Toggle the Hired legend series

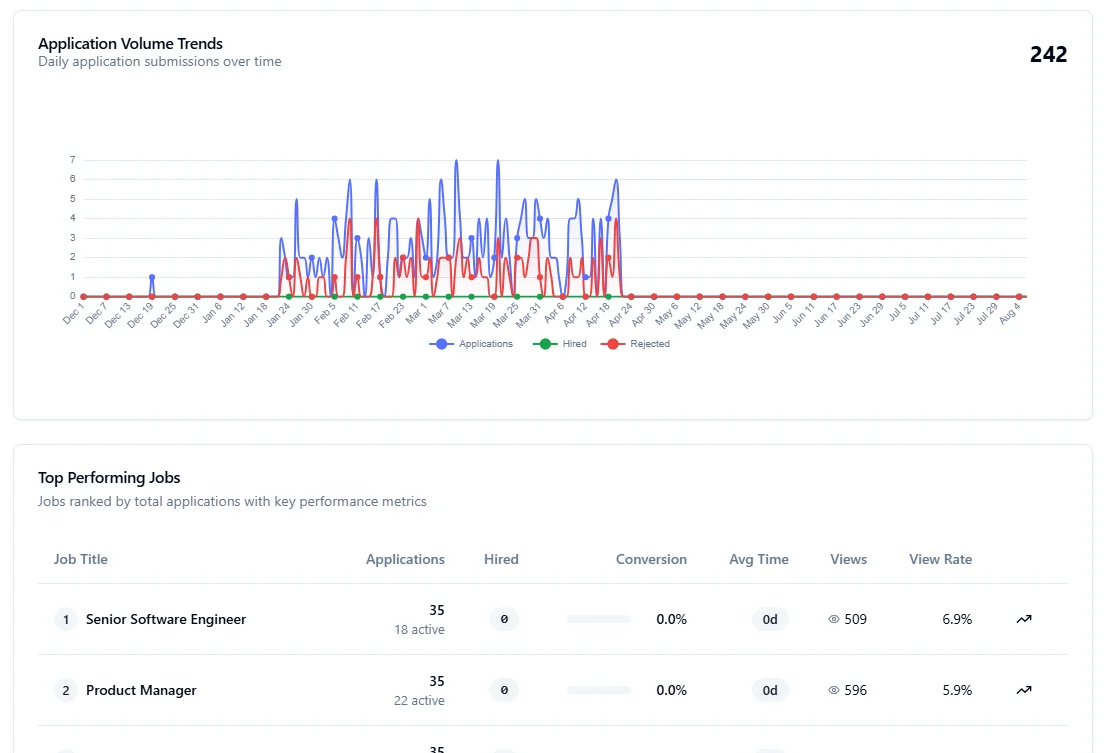tap(560, 344)
